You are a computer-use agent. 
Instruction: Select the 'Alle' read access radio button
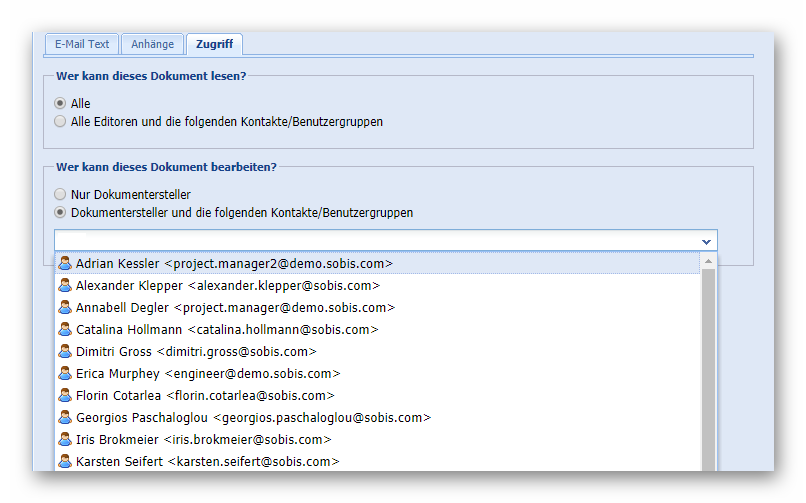61,104
